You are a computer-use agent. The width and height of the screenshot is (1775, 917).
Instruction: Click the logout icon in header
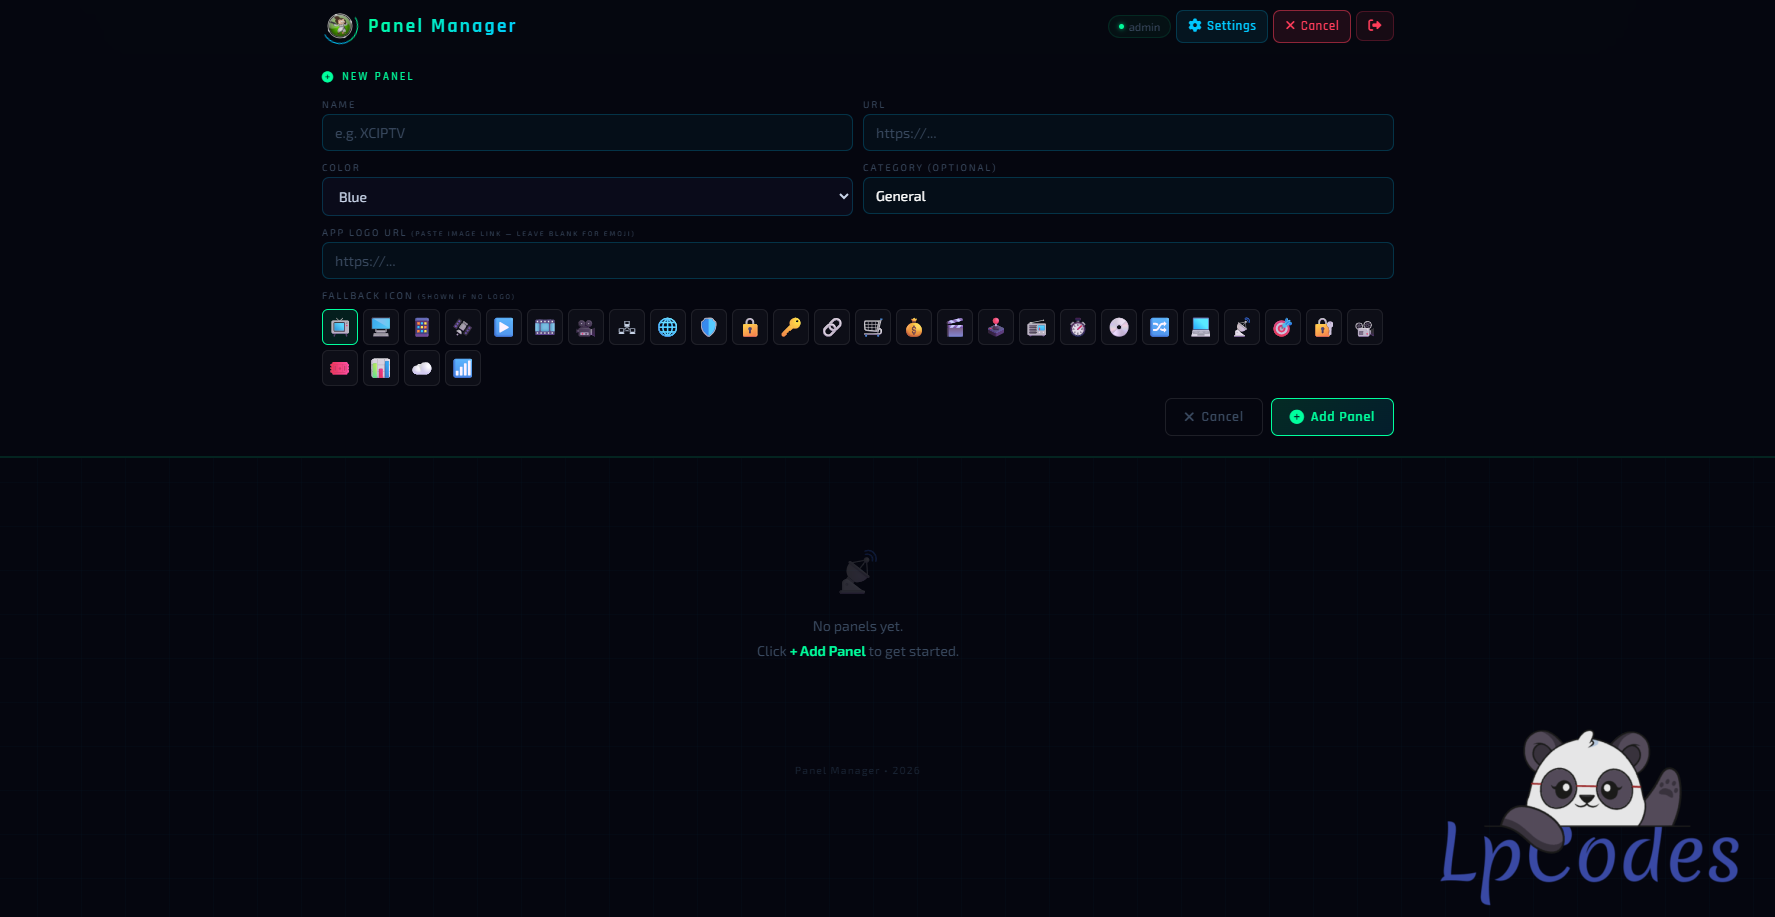click(x=1374, y=26)
